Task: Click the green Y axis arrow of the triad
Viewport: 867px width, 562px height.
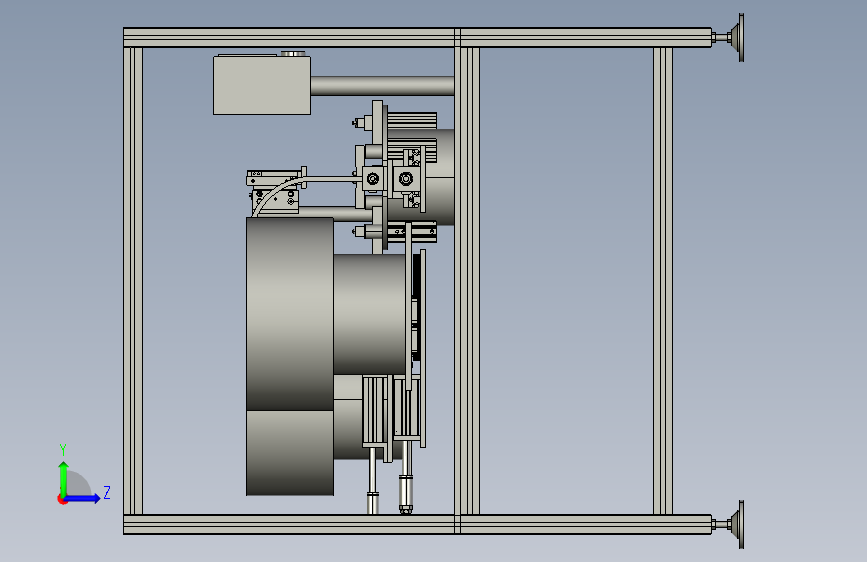Action: coord(64,478)
